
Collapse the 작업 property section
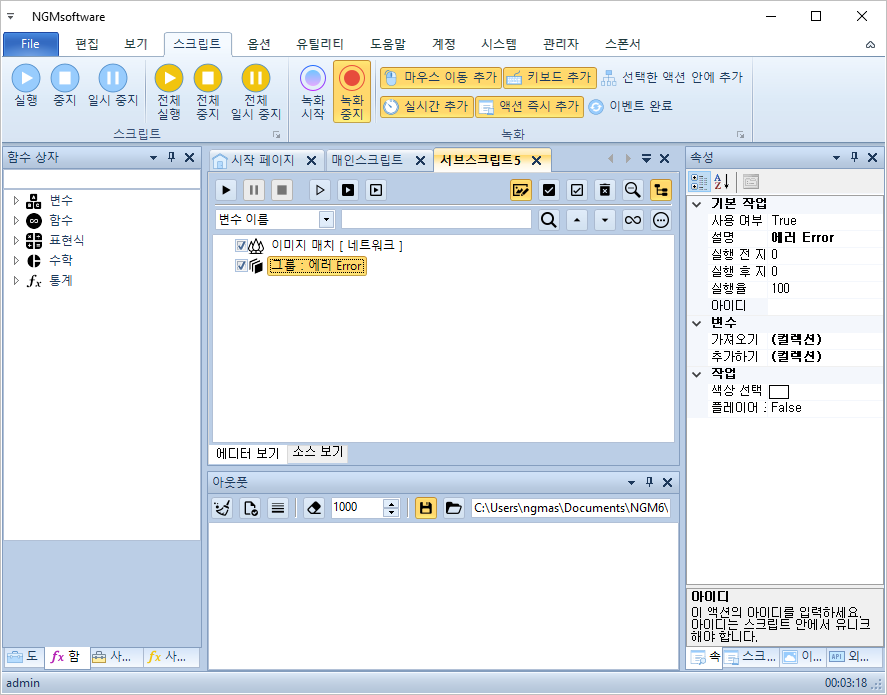(697, 374)
